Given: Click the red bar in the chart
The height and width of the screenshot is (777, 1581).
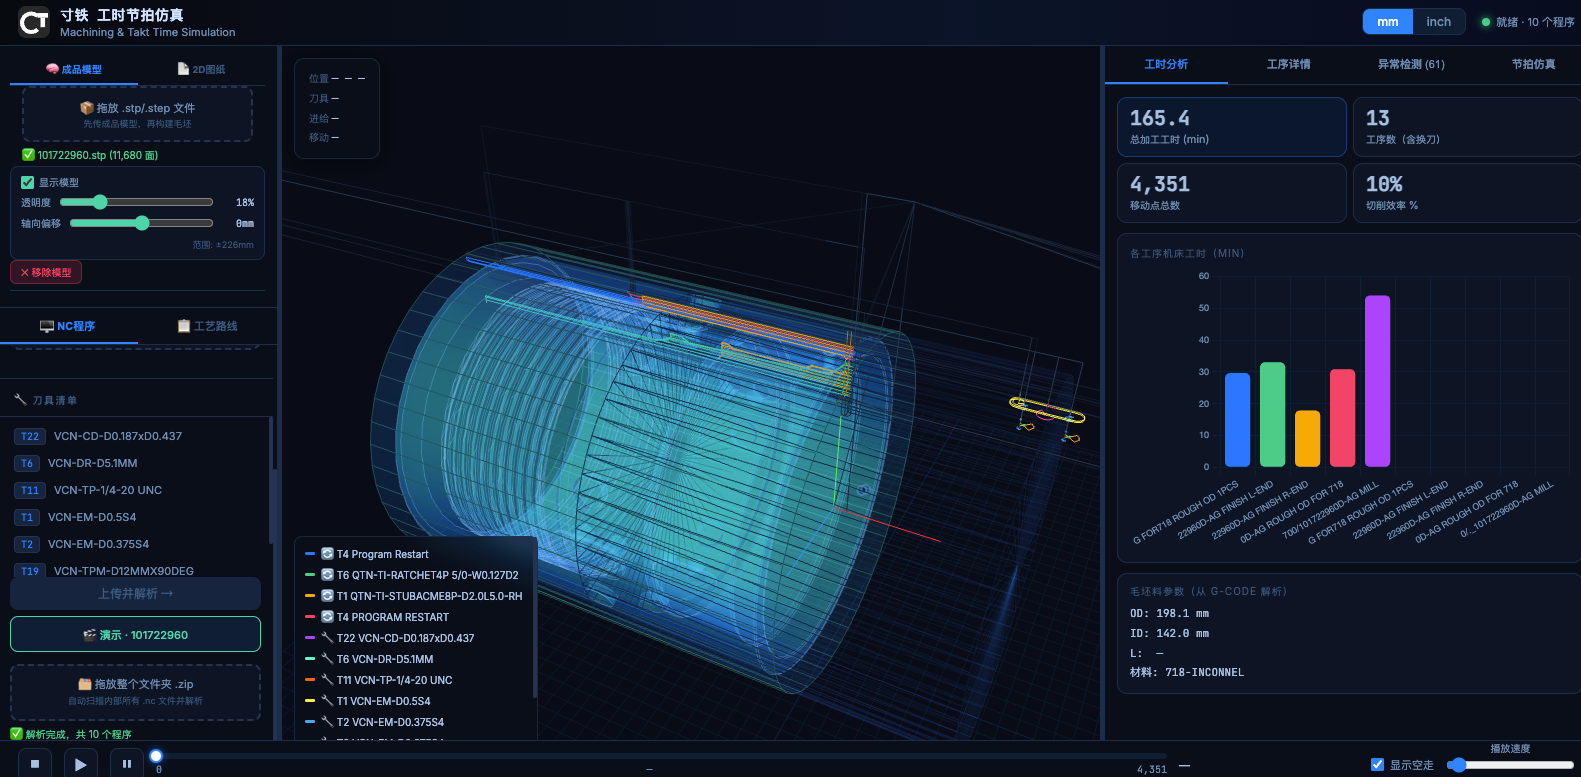Looking at the screenshot, I should (x=1342, y=418).
